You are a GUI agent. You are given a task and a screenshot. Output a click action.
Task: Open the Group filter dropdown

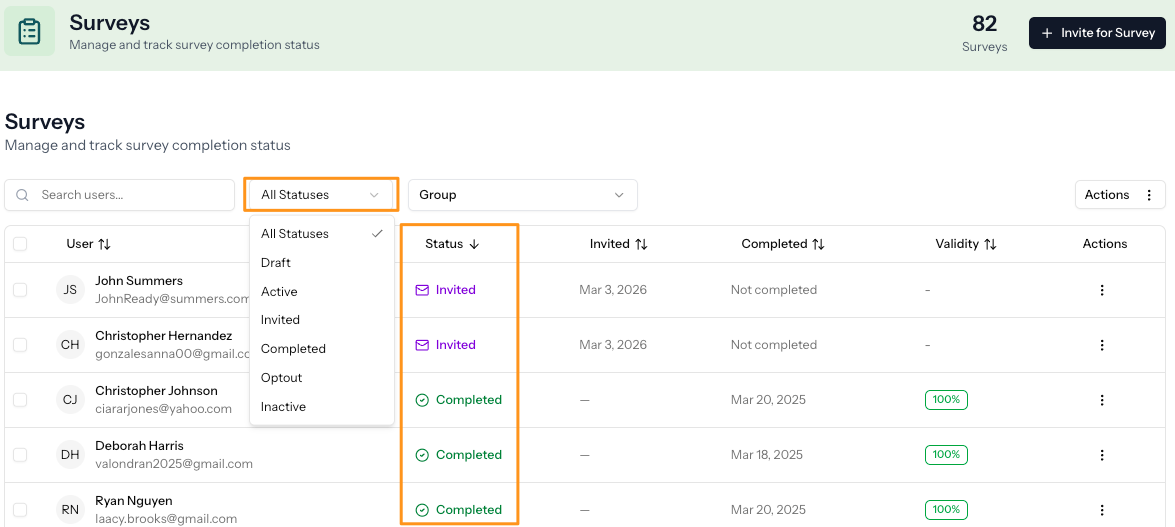pyautogui.click(x=522, y=195)
